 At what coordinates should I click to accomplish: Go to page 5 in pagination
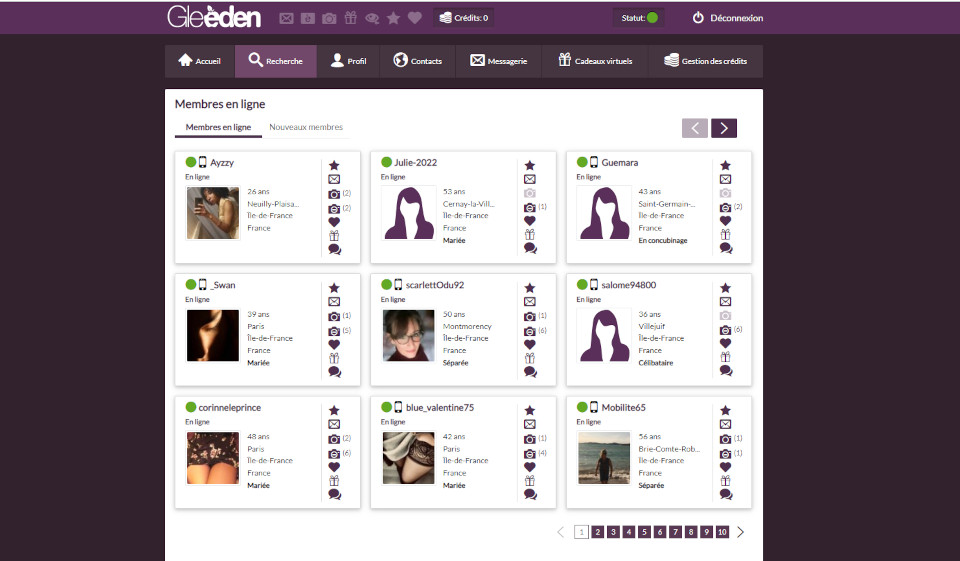[x=645, y=532]
